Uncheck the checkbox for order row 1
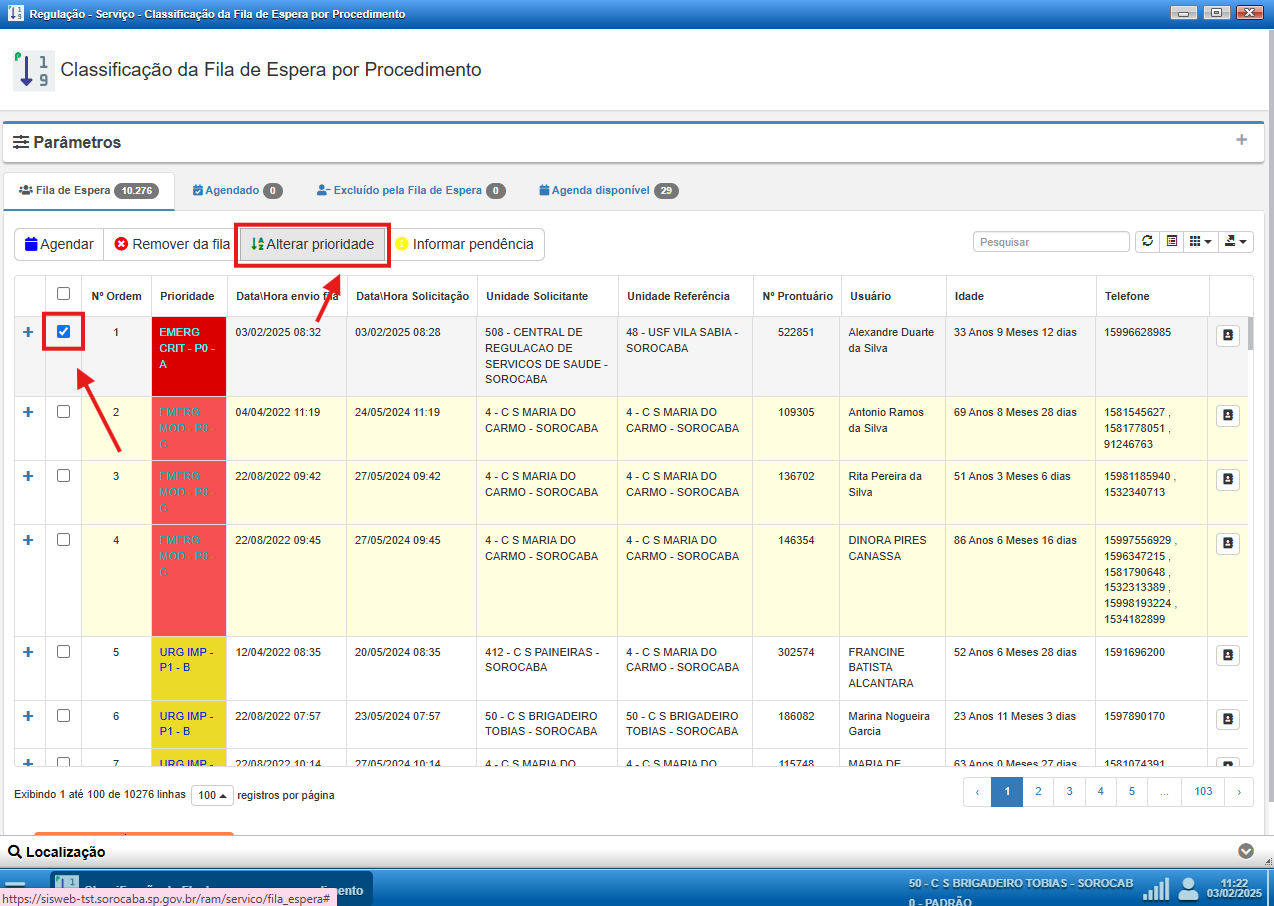The width and height of the screenshot is (1274, 906). [64, 332]
